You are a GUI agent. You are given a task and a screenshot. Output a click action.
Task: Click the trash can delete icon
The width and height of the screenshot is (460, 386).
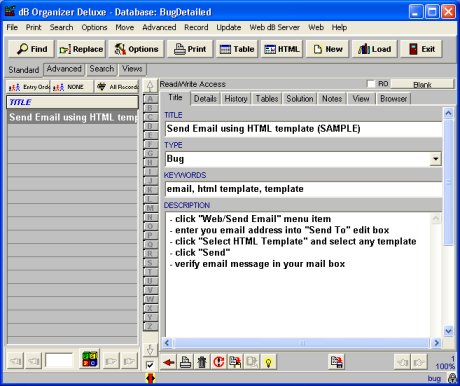(202, 362)
